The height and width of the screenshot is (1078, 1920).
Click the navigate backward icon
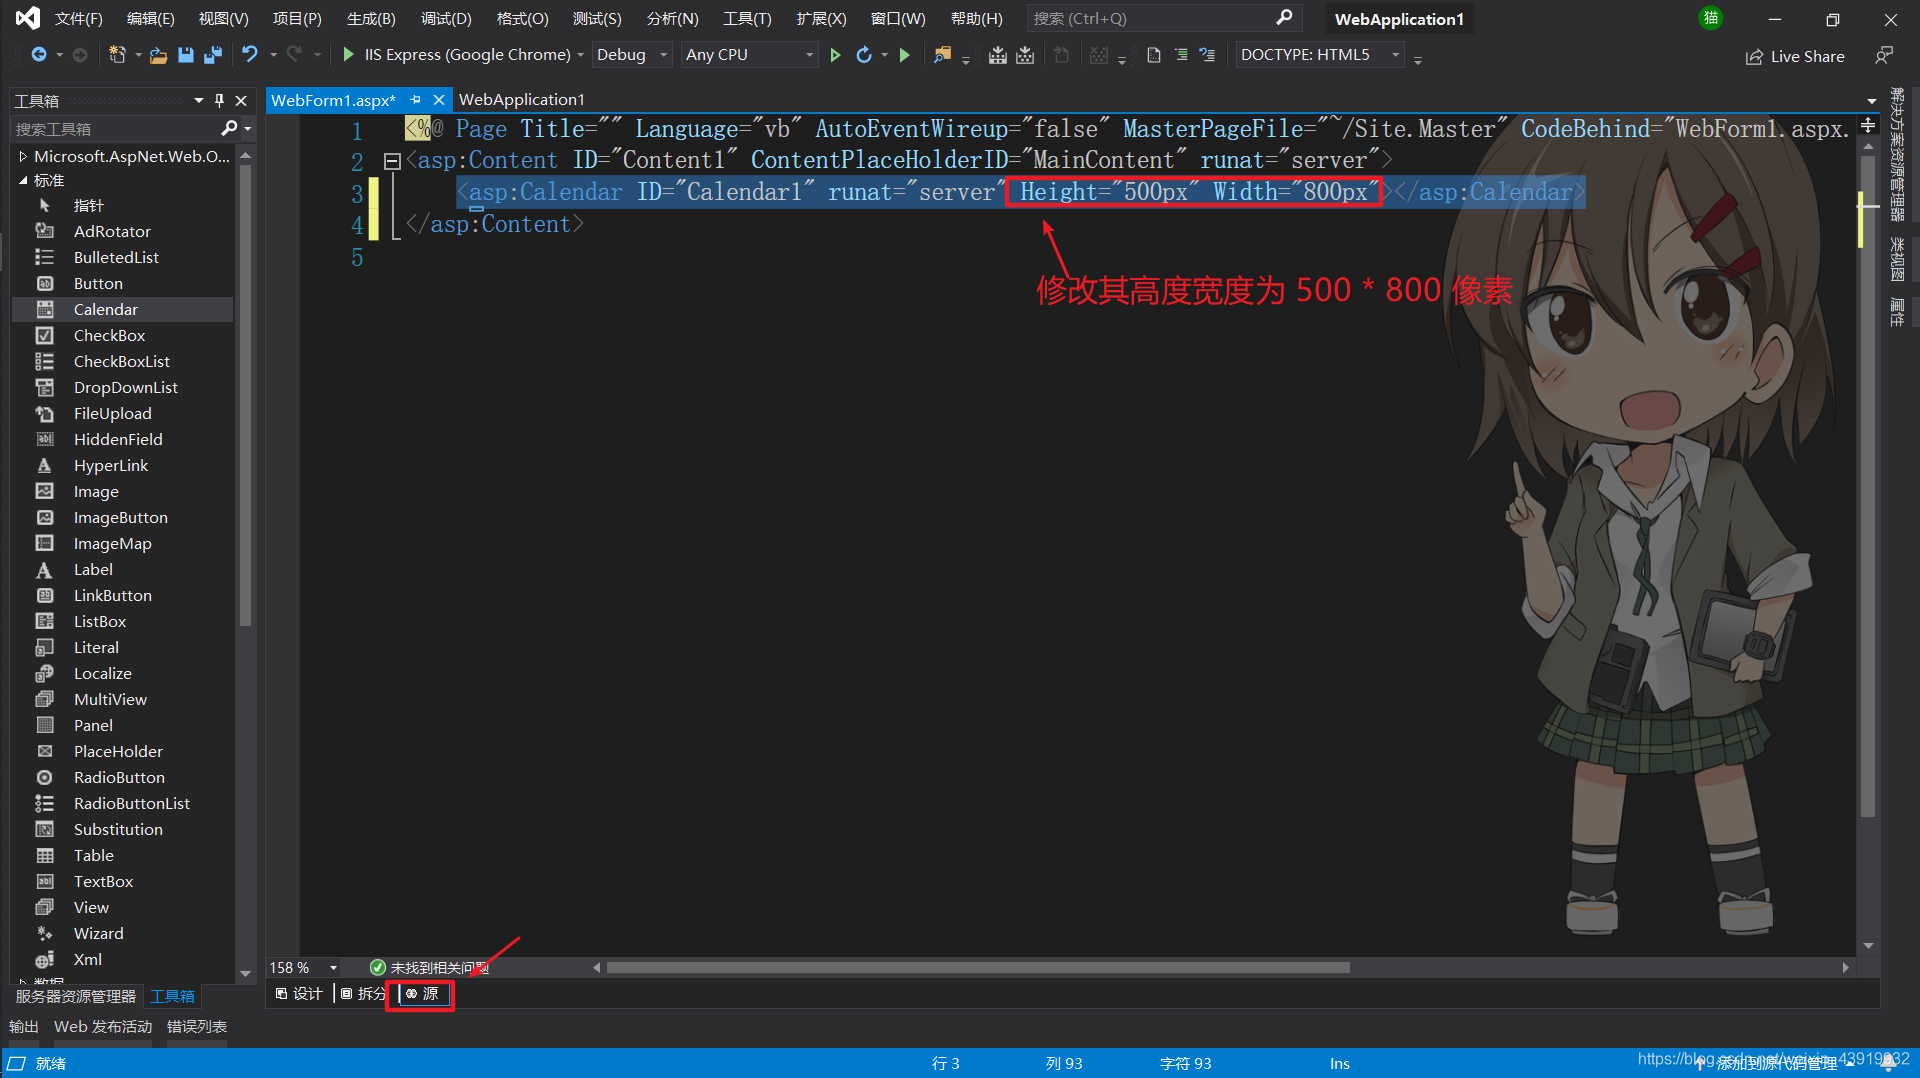39,55
